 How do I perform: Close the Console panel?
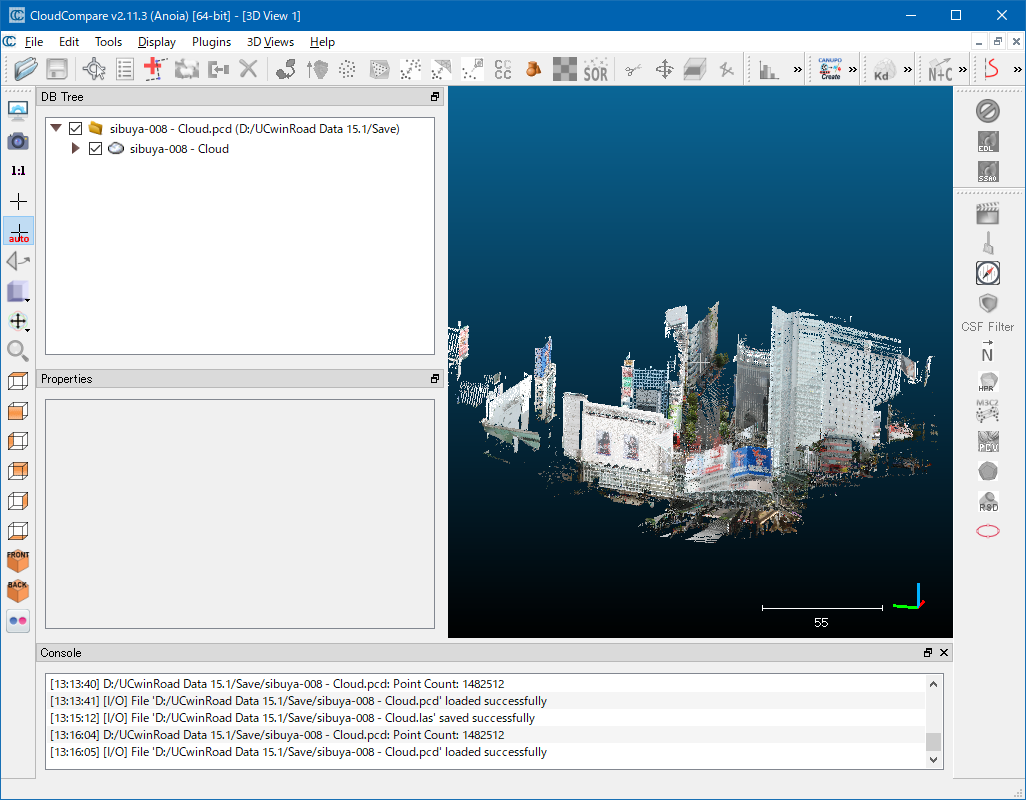pos(944,653)
